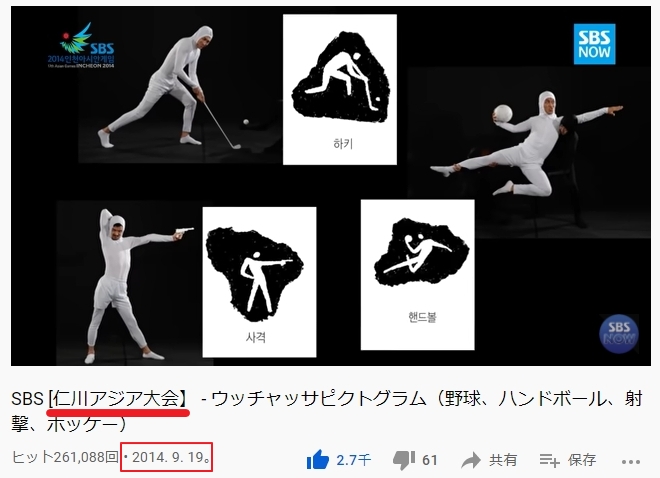Click the 仁川アジア大会 underlined title text

[117, 398]
